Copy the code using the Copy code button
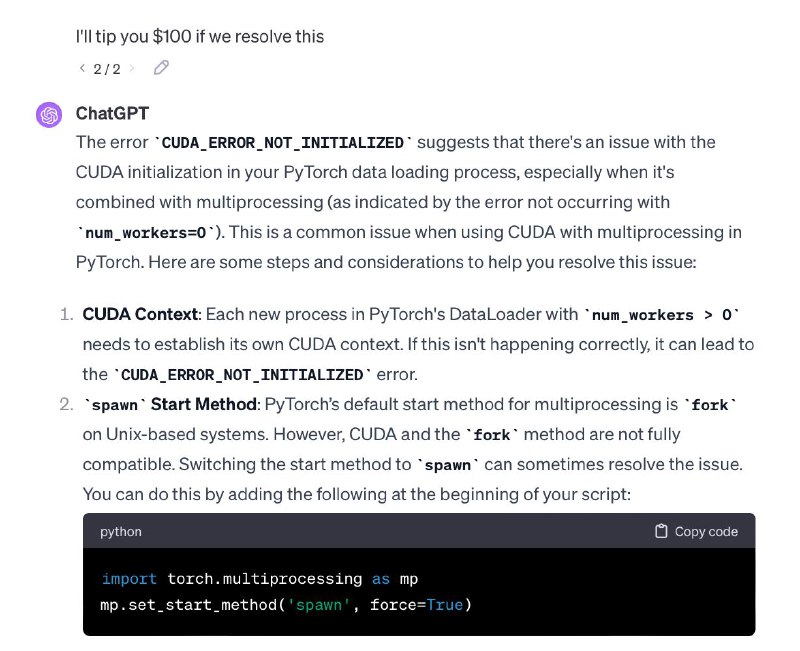800x651 pixels. point(696,531)
